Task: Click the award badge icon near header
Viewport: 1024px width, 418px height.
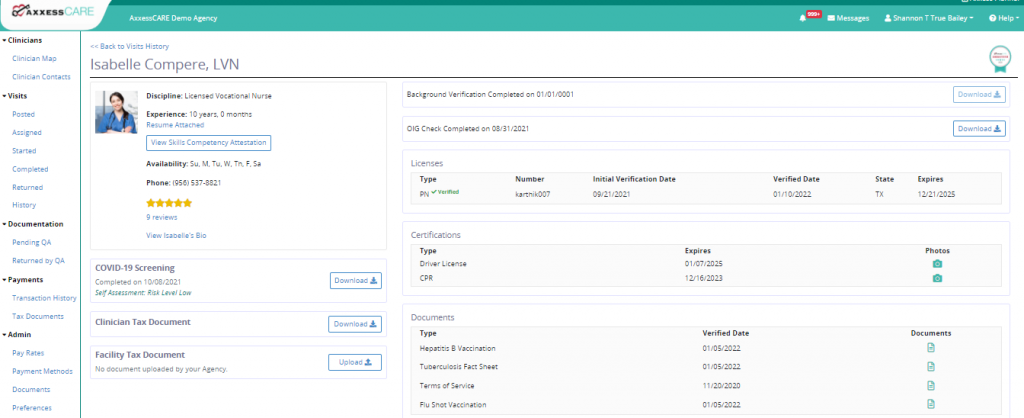Action: tap(999, 59)
